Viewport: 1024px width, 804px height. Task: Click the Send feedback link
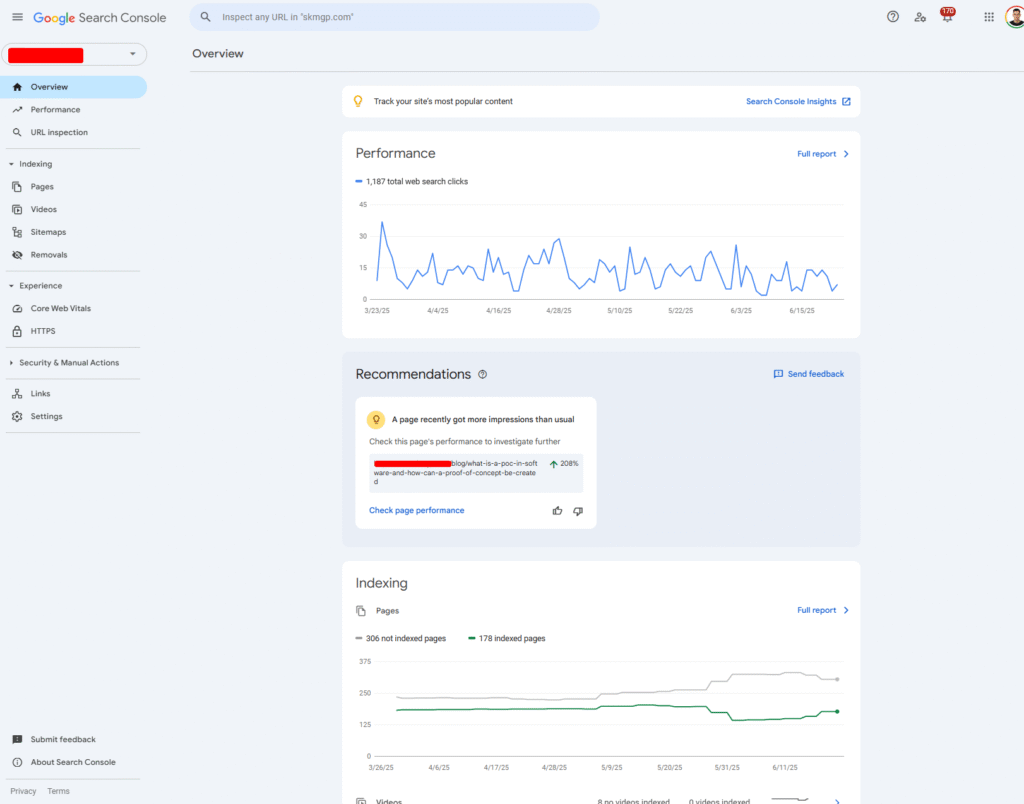[816, 374]
